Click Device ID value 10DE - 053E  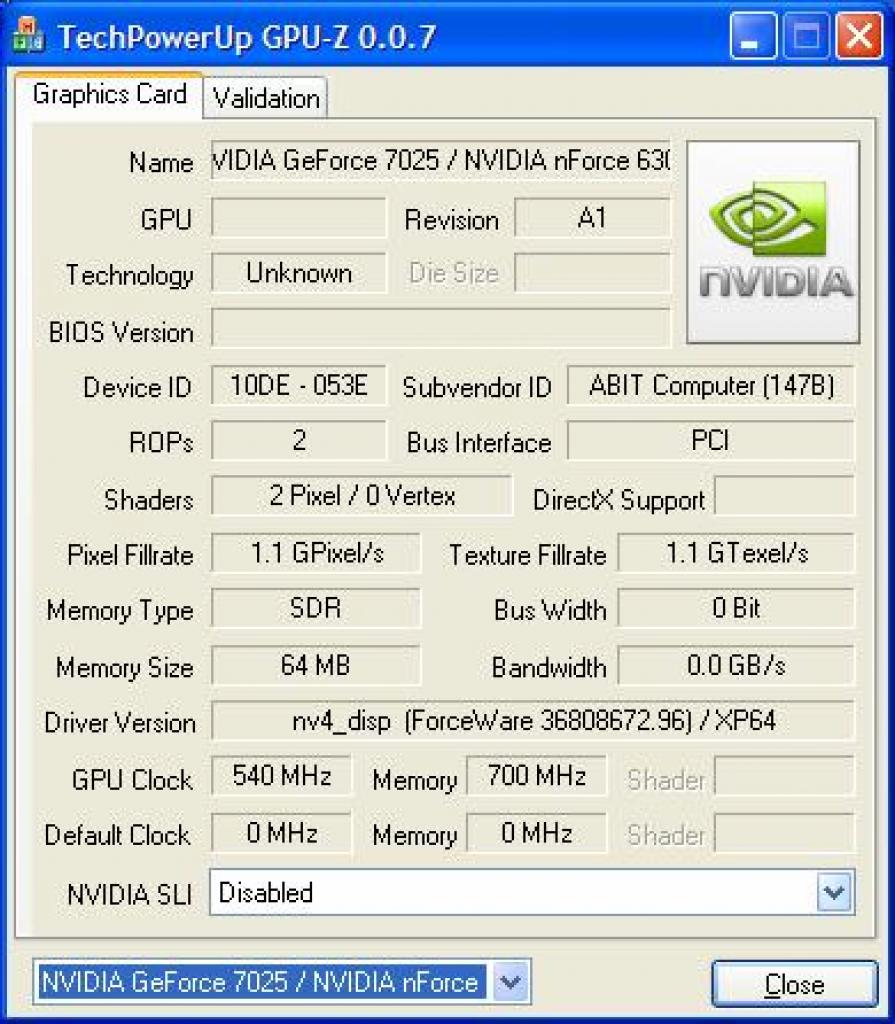coord(299,385)
